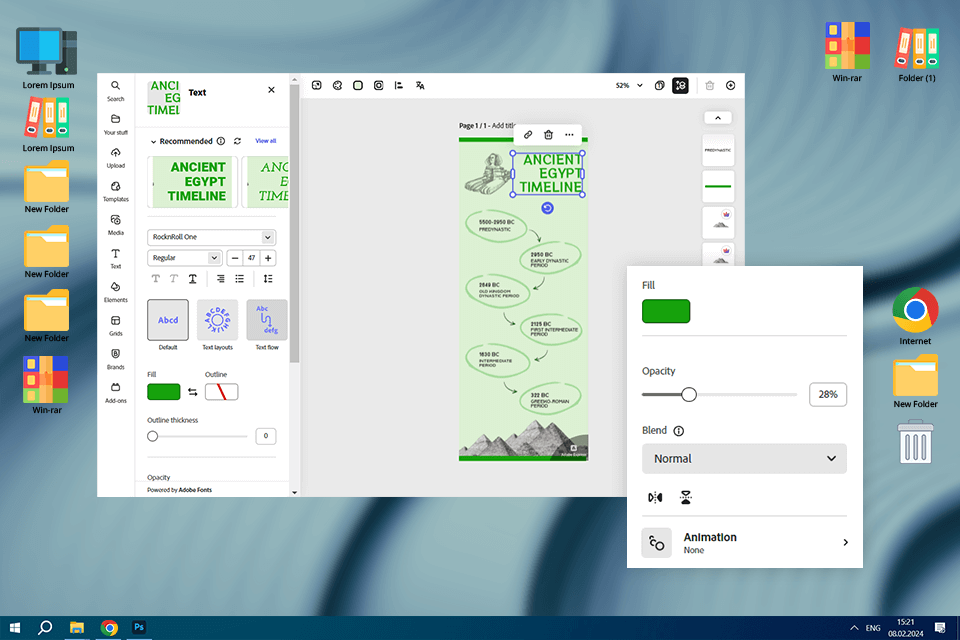Toggle the highlighted layers panel button
Viewport: 960px width, 640px height.
click(680, 86)
